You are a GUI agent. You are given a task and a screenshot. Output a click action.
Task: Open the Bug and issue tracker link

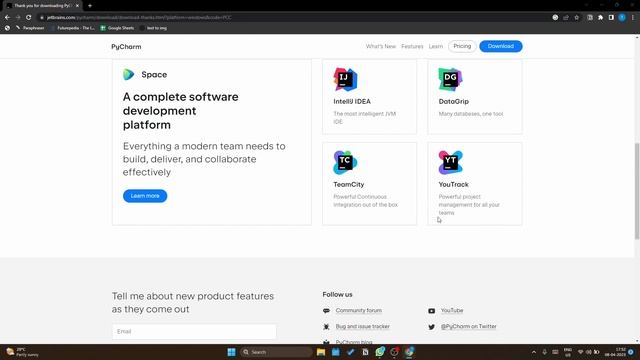(x=362, y=327)
